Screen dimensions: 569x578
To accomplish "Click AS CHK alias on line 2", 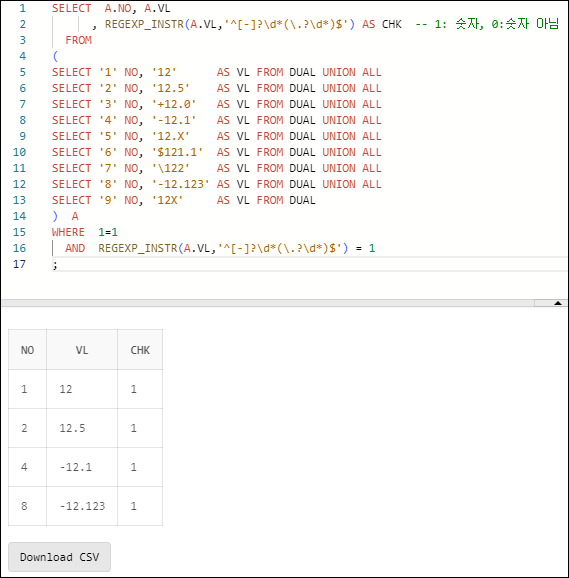I will [381, 24].
